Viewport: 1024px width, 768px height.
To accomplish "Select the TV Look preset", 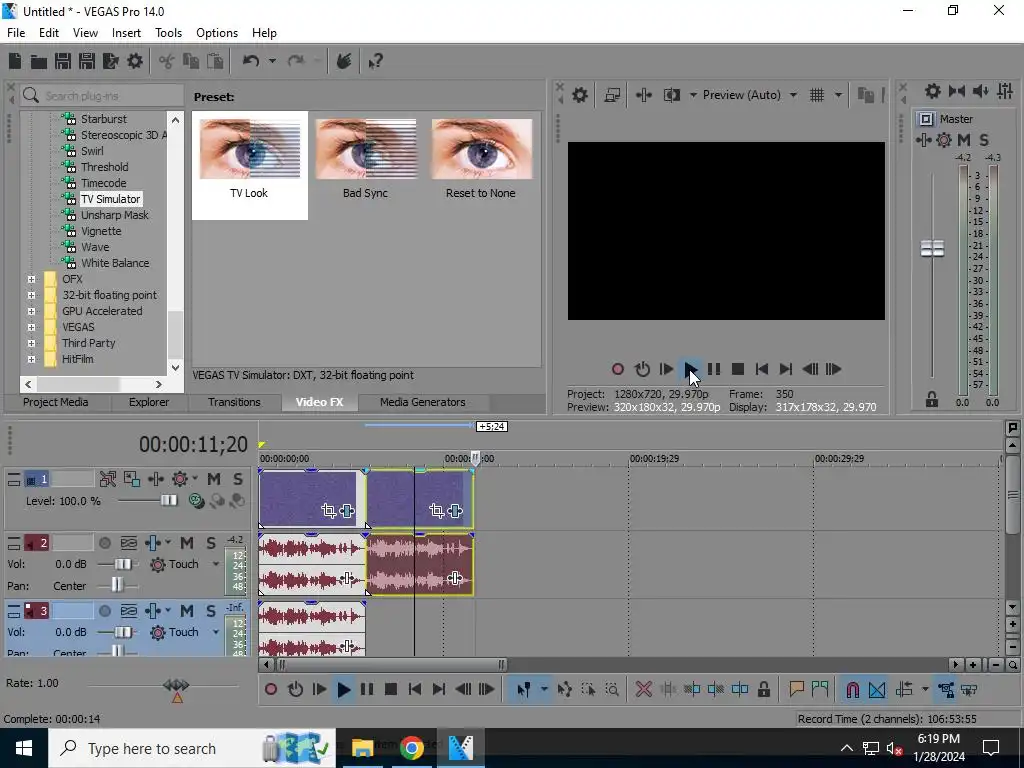I will point(249,165).
